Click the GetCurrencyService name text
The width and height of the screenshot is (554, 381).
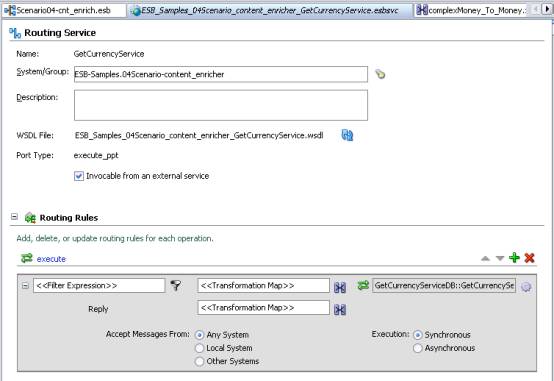[x=109, y=54]
